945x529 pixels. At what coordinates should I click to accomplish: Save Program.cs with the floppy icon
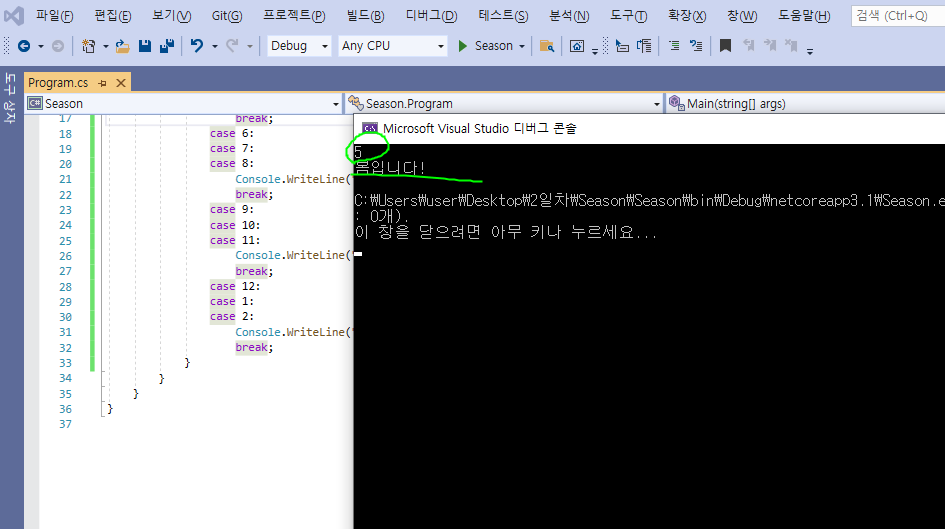(145, 46)
